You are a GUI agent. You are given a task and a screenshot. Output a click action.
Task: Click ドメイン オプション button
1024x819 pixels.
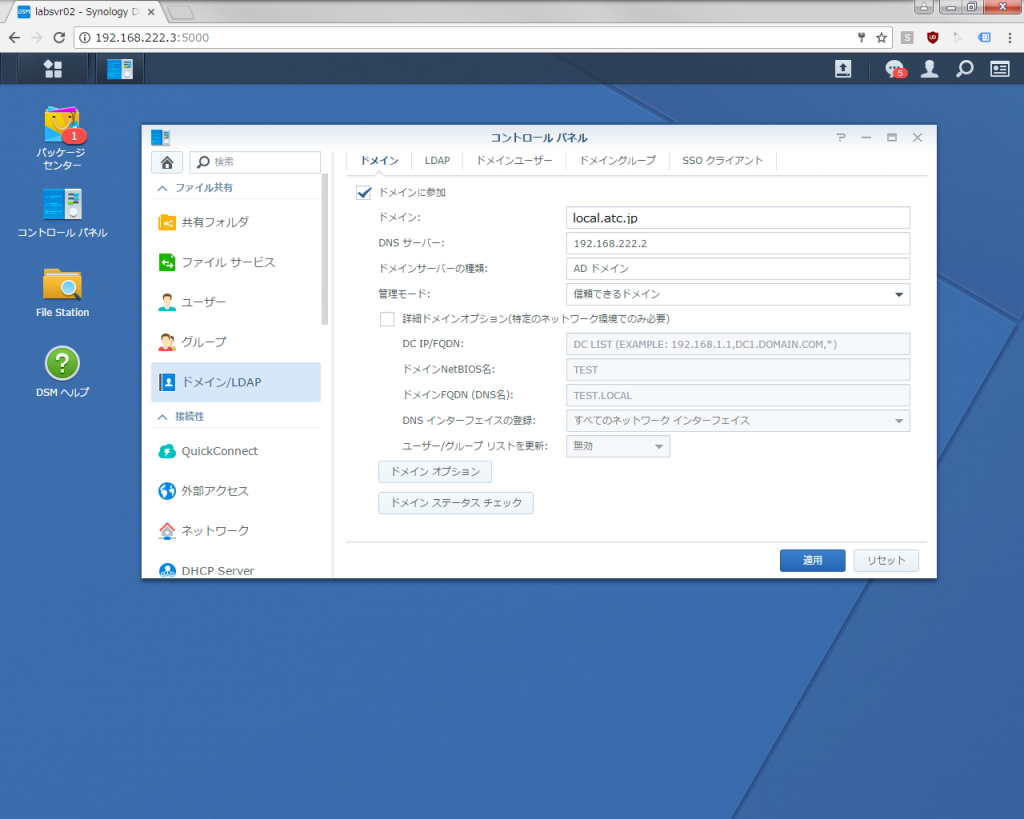tap(435, 472)
